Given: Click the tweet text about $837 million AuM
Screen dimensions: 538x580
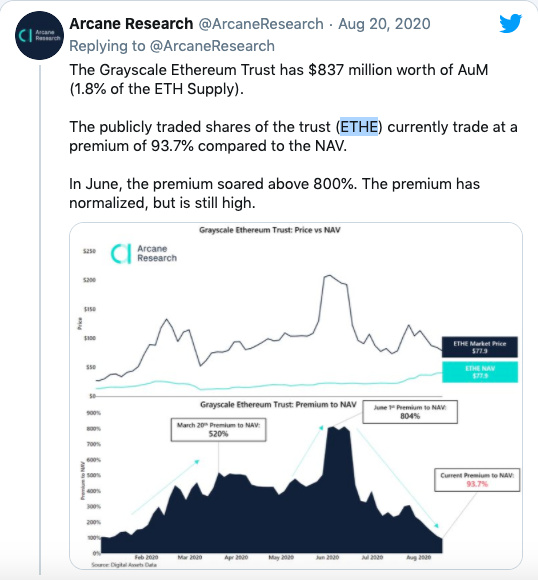Looking at the screenshot, I should click(279, 79).
